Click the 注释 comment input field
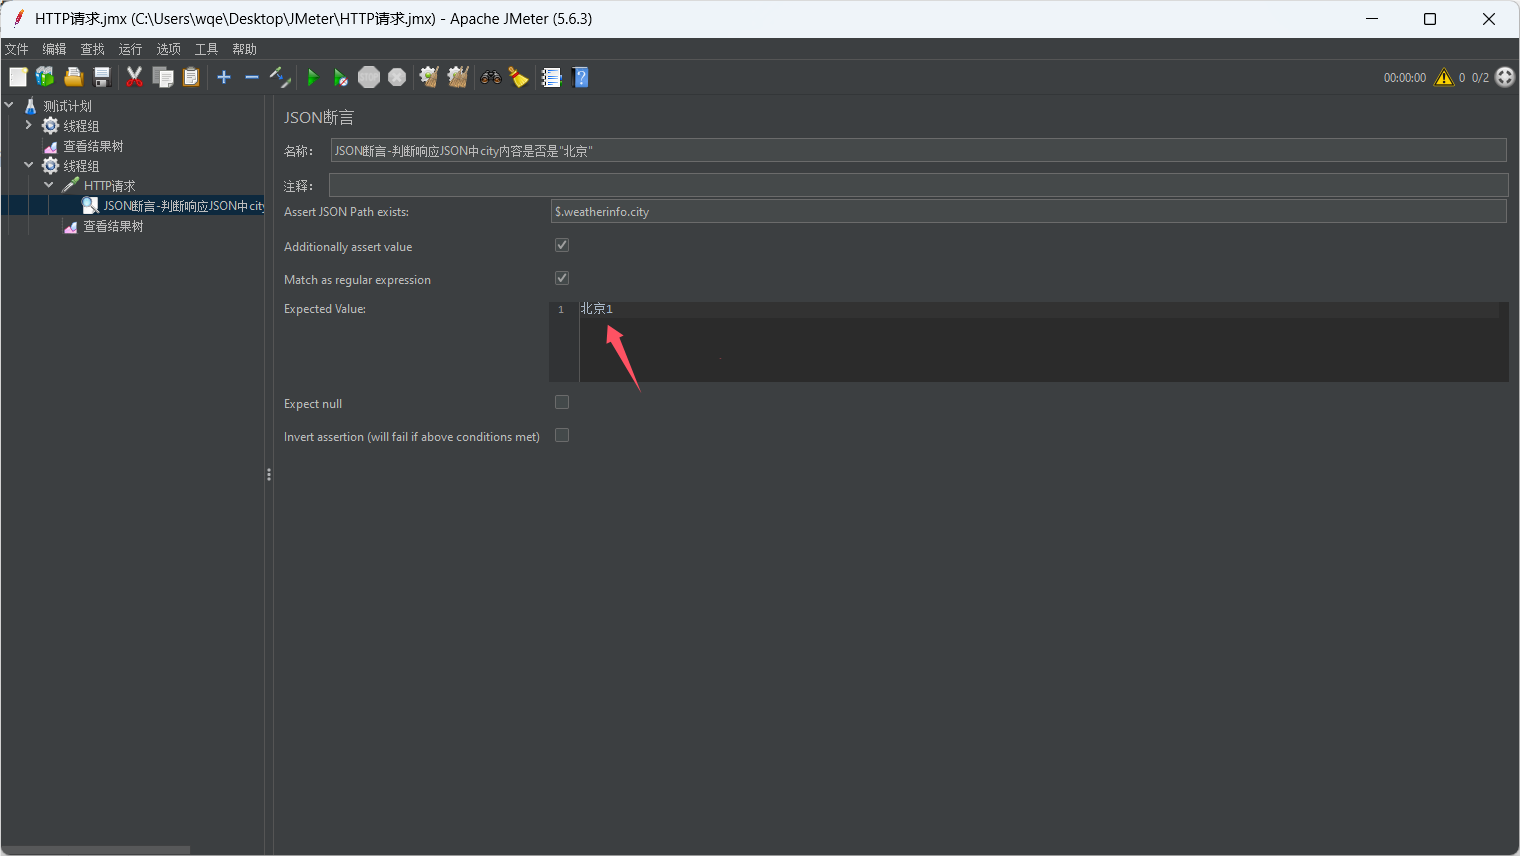Viewport: 1520px width, 856px height. pos(918,185)
